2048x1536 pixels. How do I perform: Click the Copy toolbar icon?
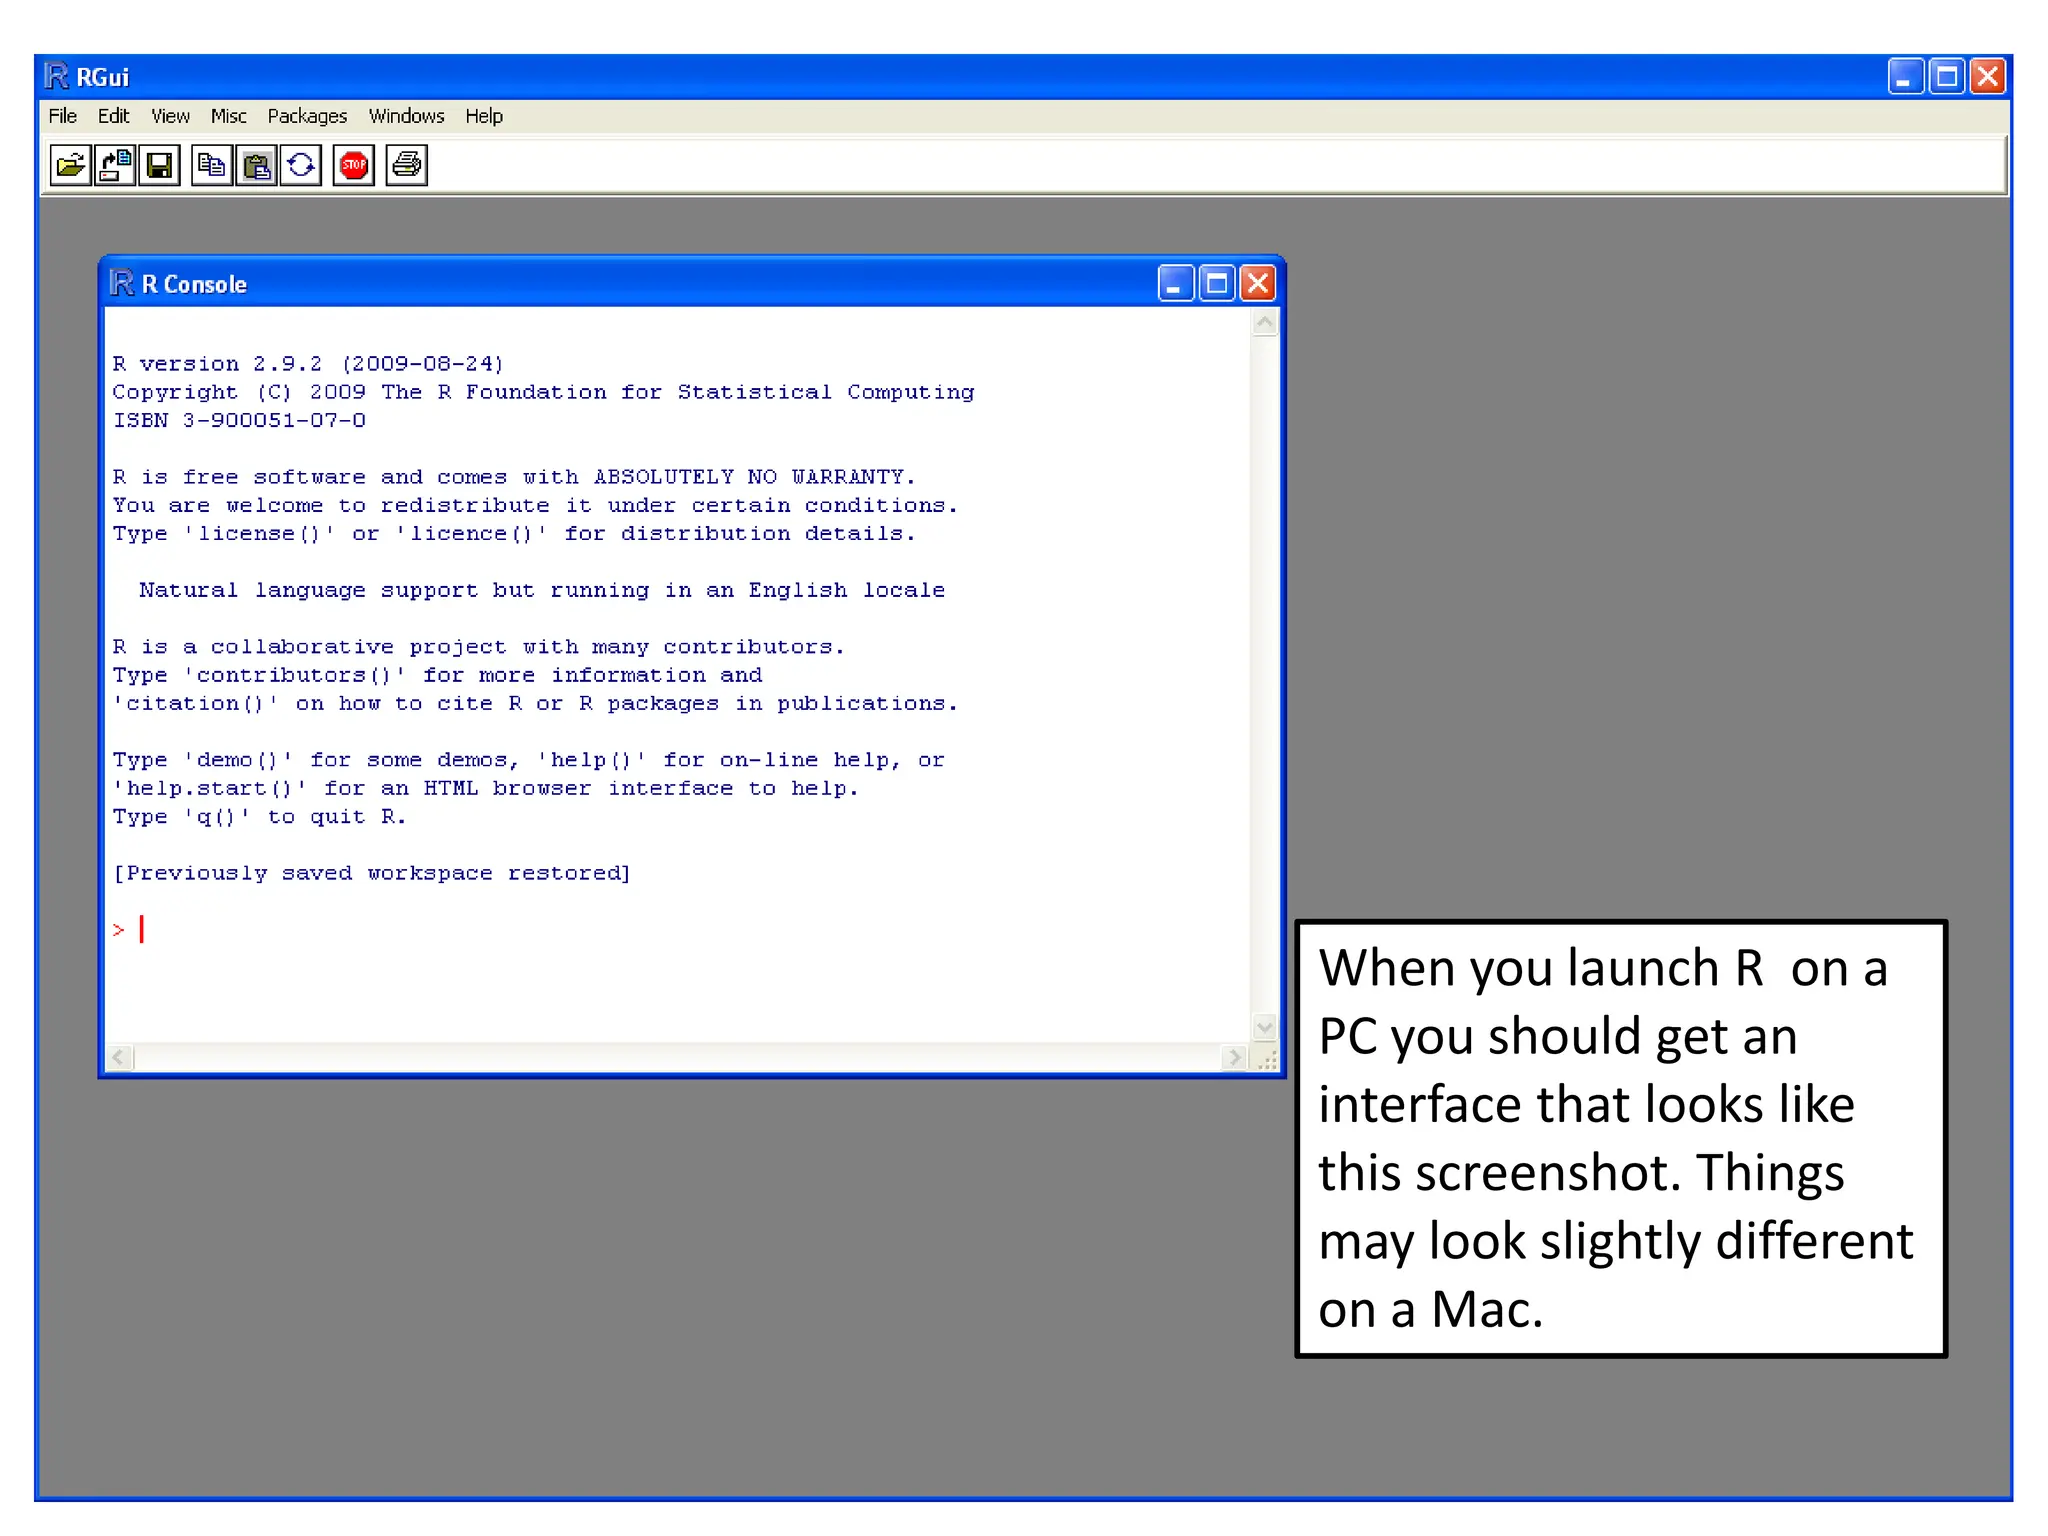pos(212,165)
